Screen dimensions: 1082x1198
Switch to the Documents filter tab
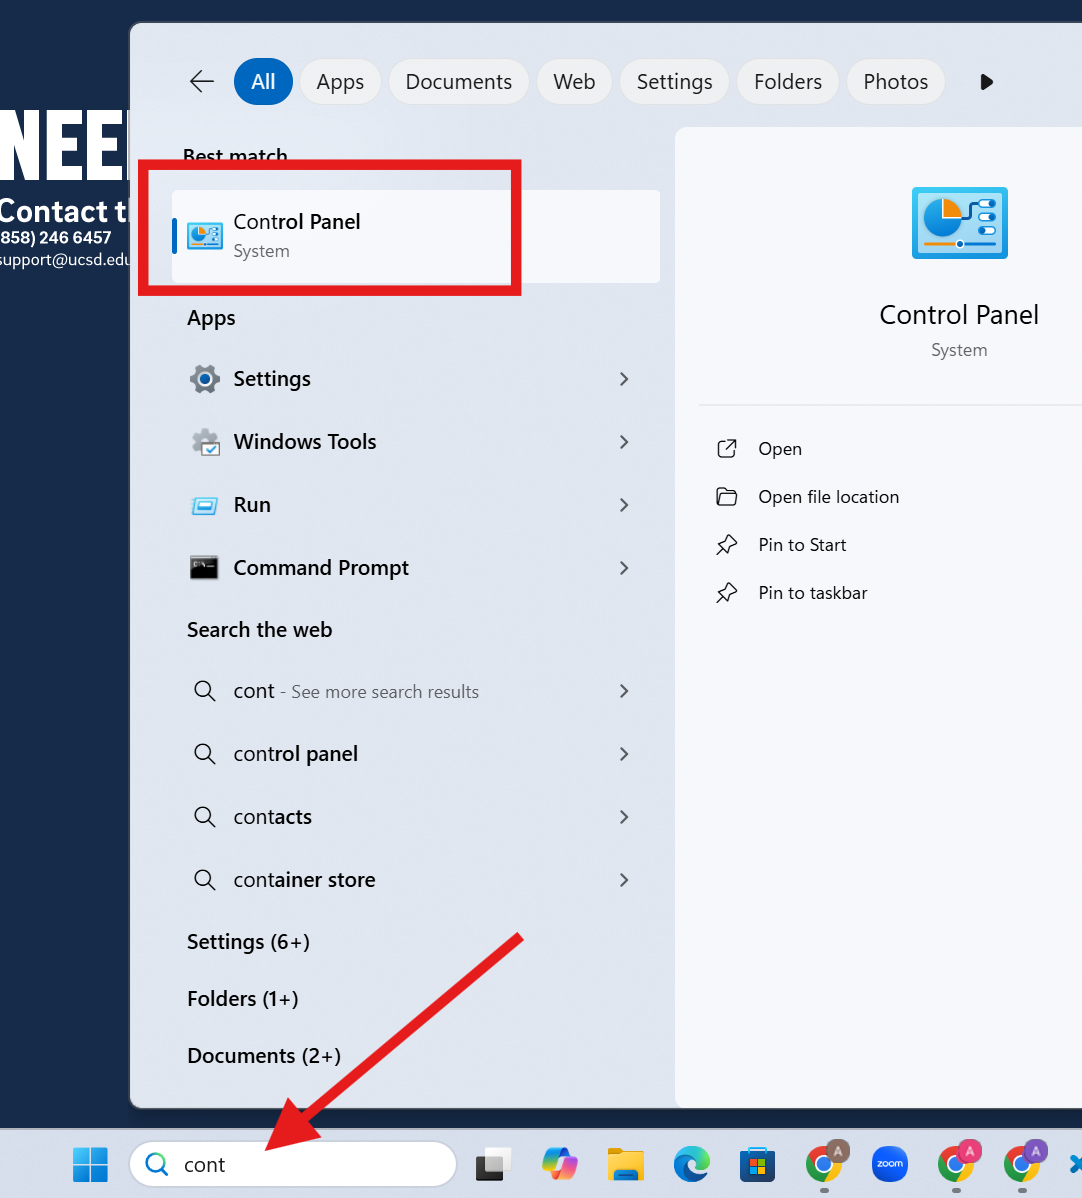coord(458,82)
